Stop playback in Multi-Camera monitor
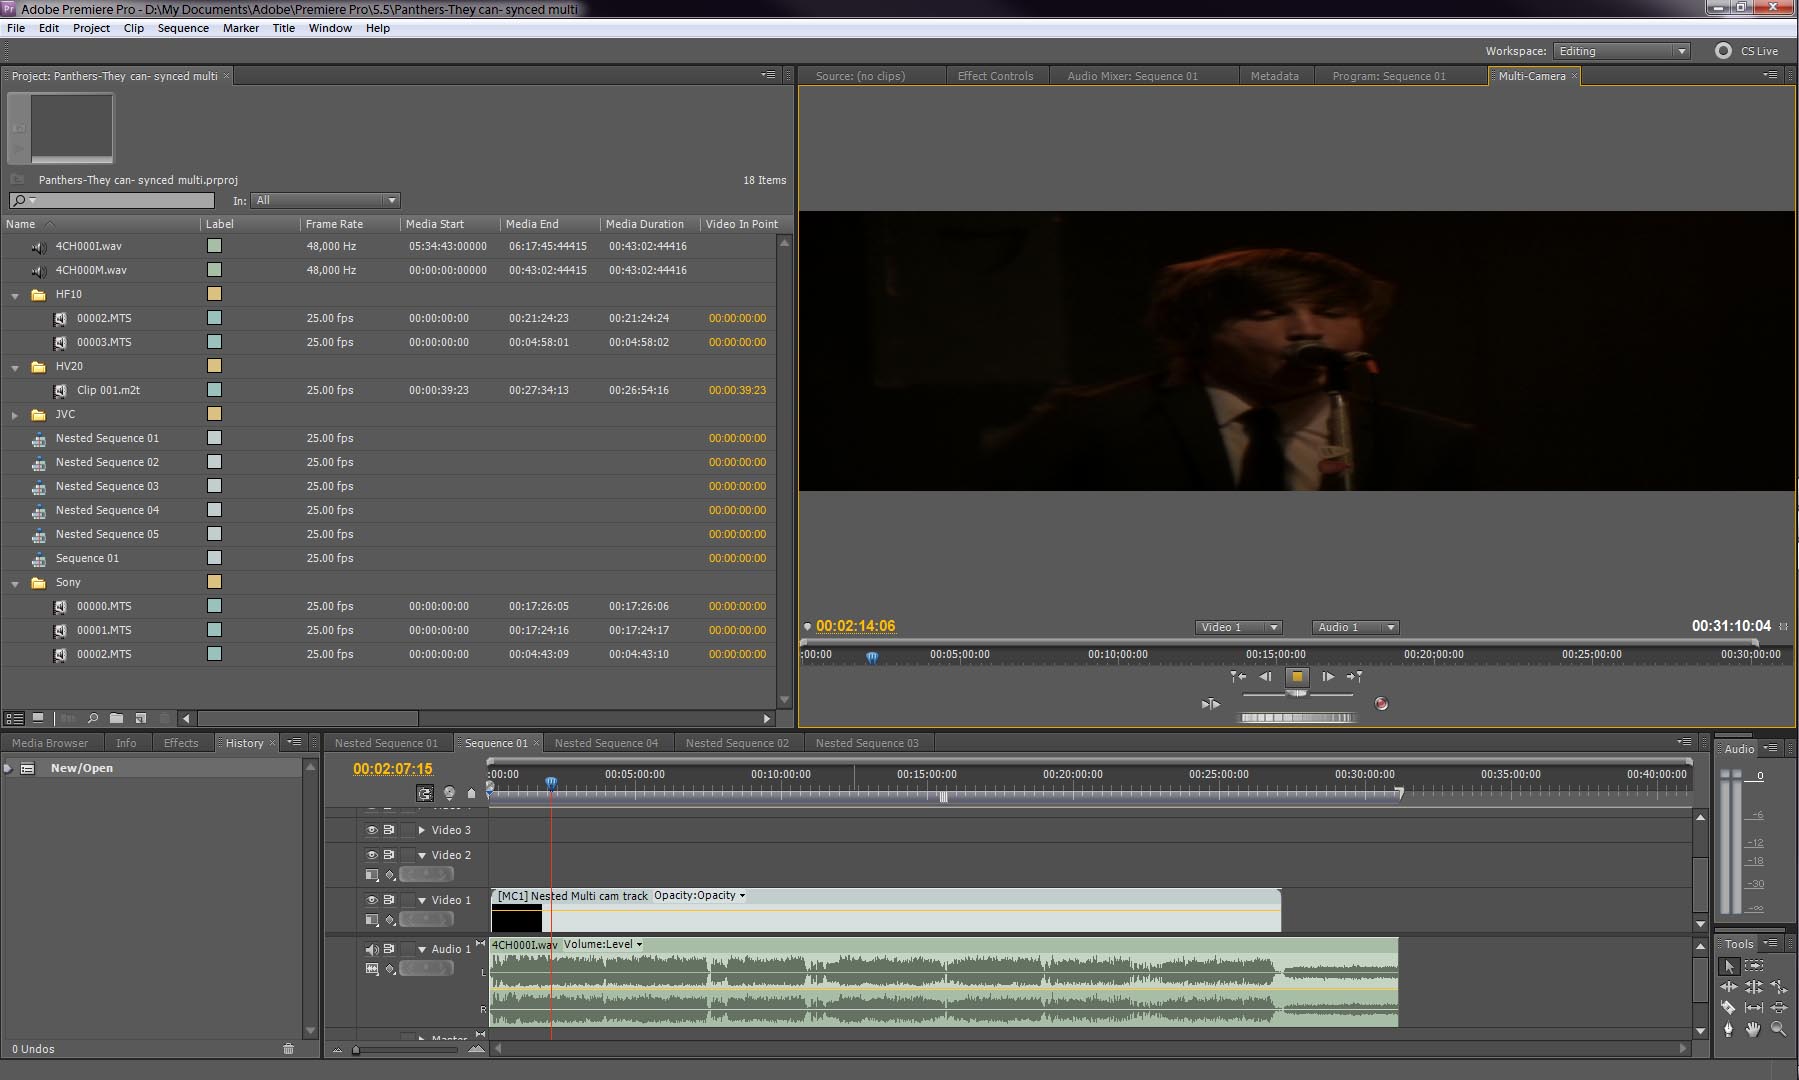The height and width of the screenshot is (1080, 1799). click(1297, 677)
